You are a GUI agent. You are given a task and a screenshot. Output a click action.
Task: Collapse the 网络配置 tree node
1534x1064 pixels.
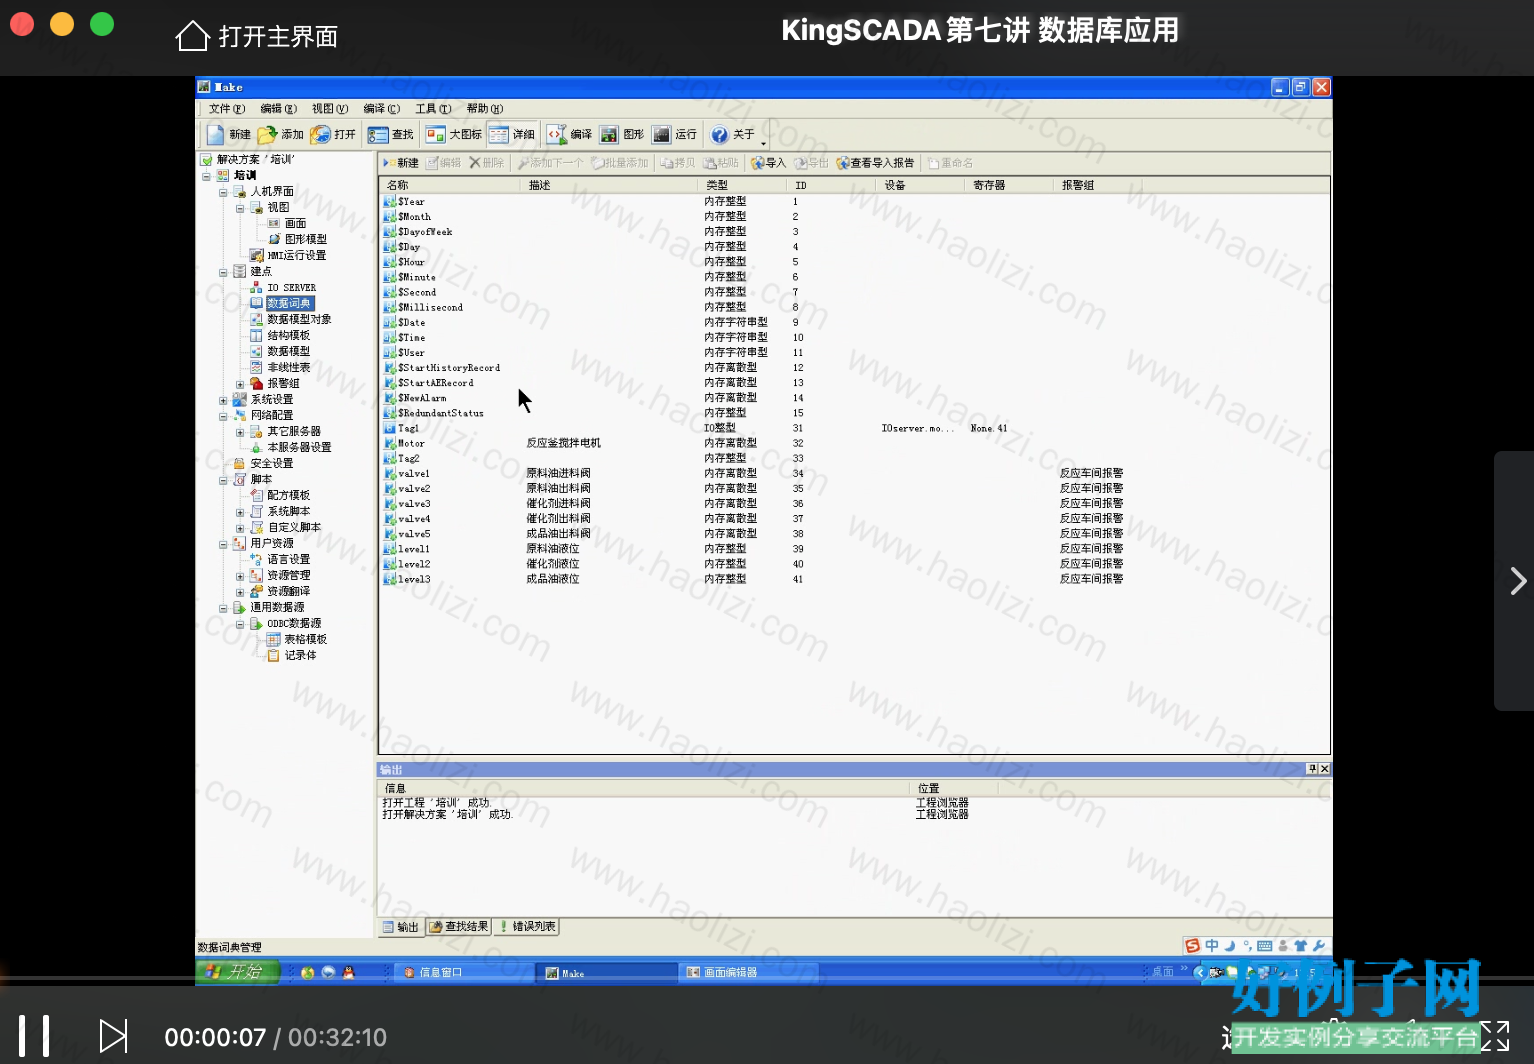[223, 415]
